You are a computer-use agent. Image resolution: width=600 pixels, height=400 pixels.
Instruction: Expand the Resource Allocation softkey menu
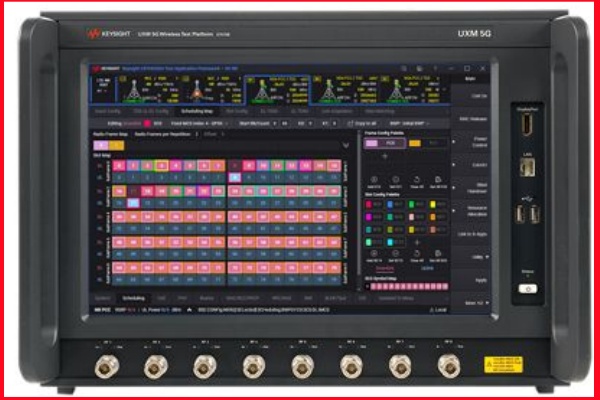point(471,211)
